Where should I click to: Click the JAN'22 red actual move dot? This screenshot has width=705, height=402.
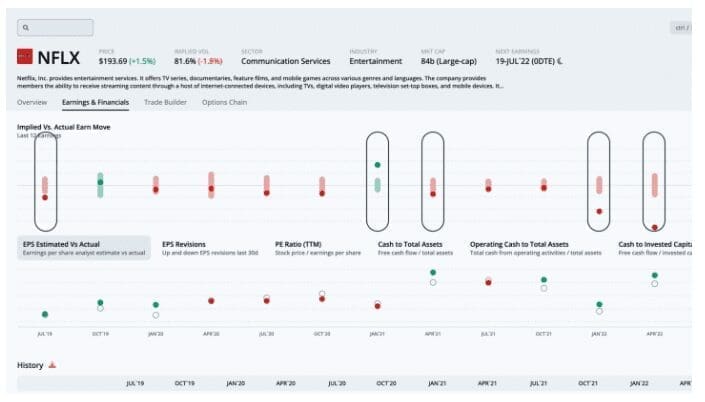599,211
